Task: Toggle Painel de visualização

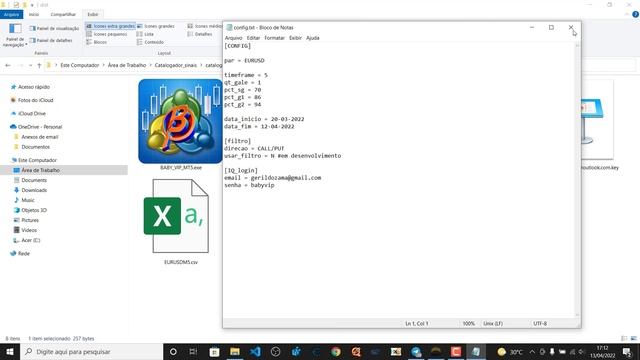Action: click(x=54, y=29)
